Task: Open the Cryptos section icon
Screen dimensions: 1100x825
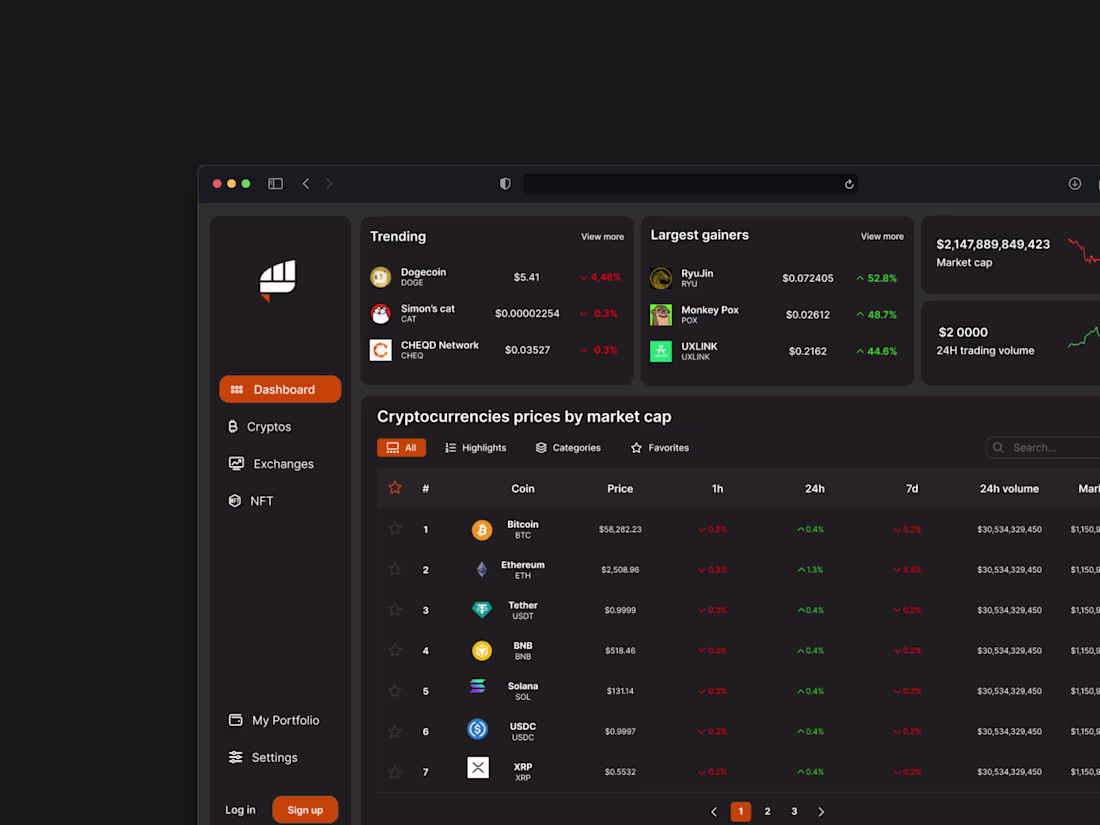Action: (x=234, y=426)
